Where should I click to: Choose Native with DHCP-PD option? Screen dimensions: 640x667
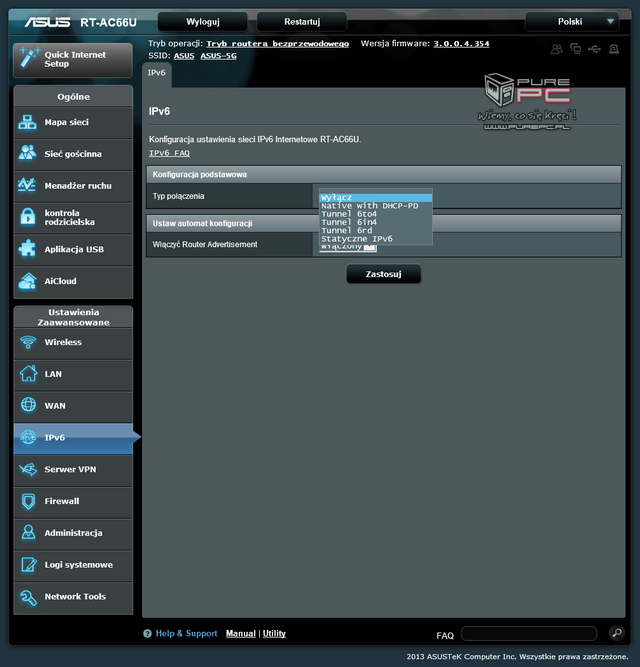pos(376,206)
